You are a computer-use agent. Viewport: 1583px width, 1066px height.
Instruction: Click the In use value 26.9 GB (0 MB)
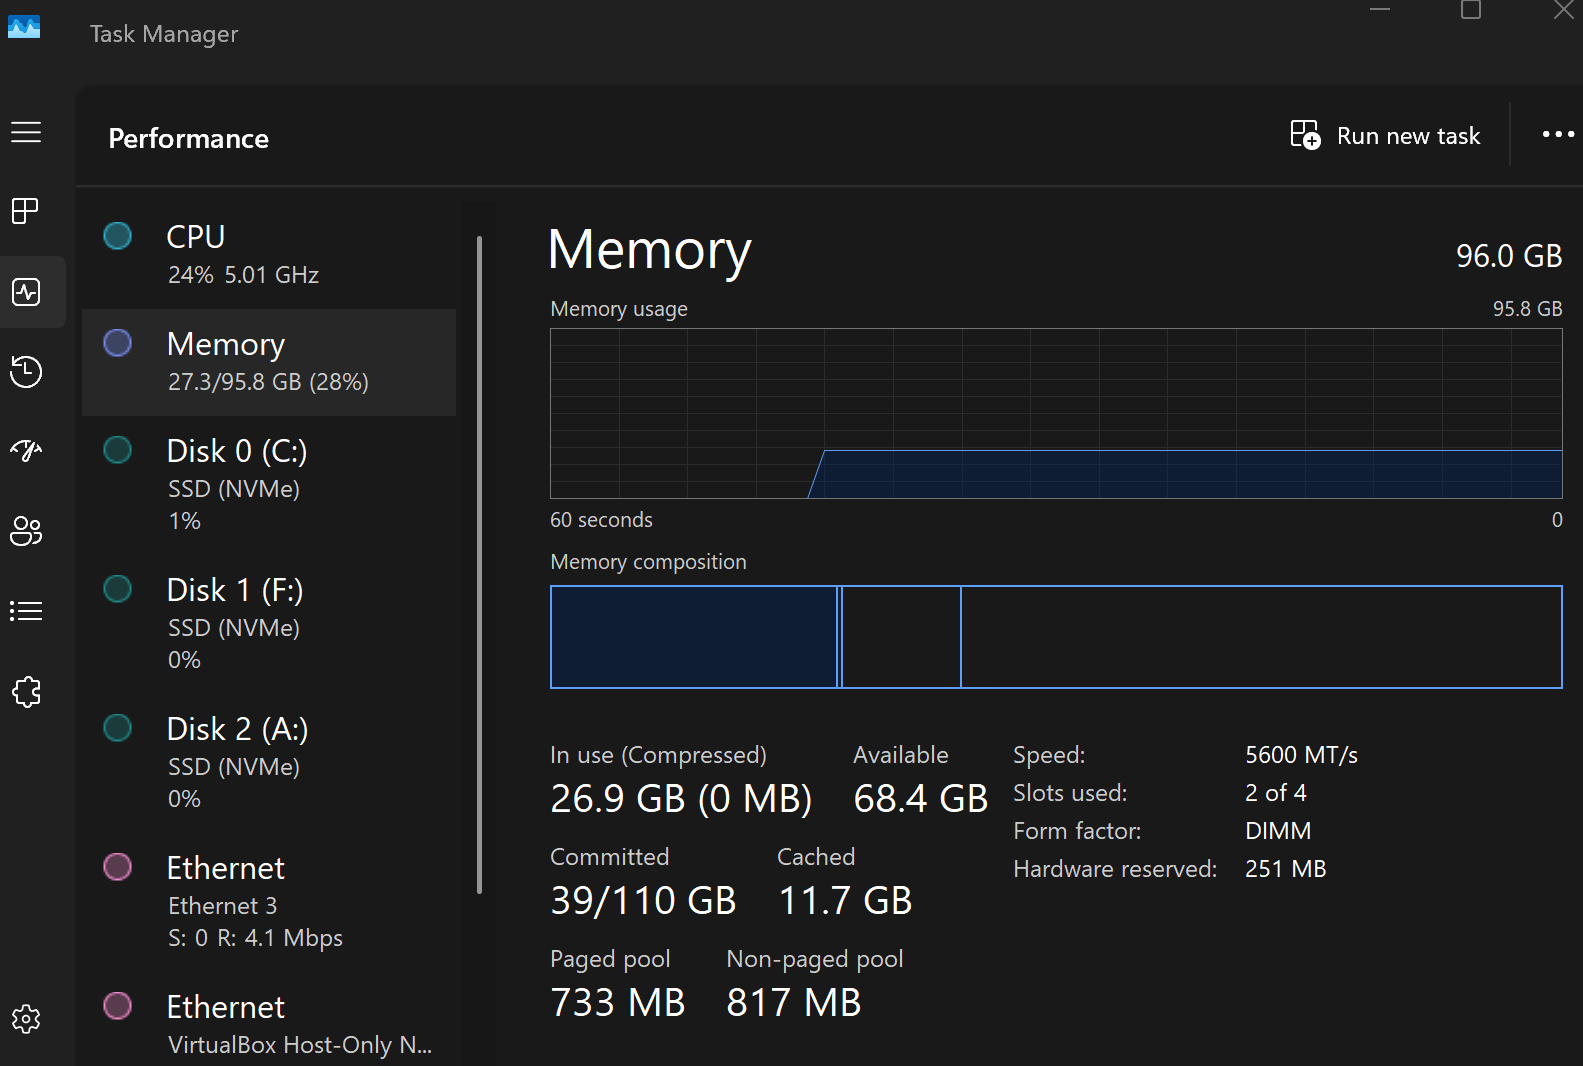681,799
